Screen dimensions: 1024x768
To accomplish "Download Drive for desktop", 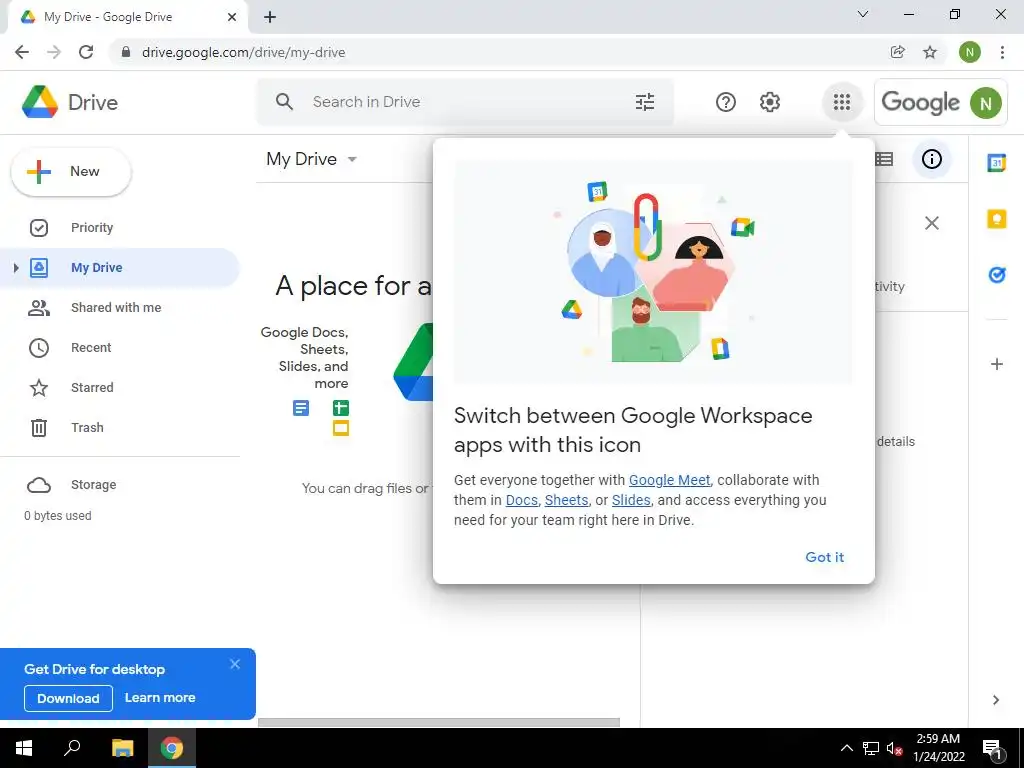I will [x=69, y=698].
